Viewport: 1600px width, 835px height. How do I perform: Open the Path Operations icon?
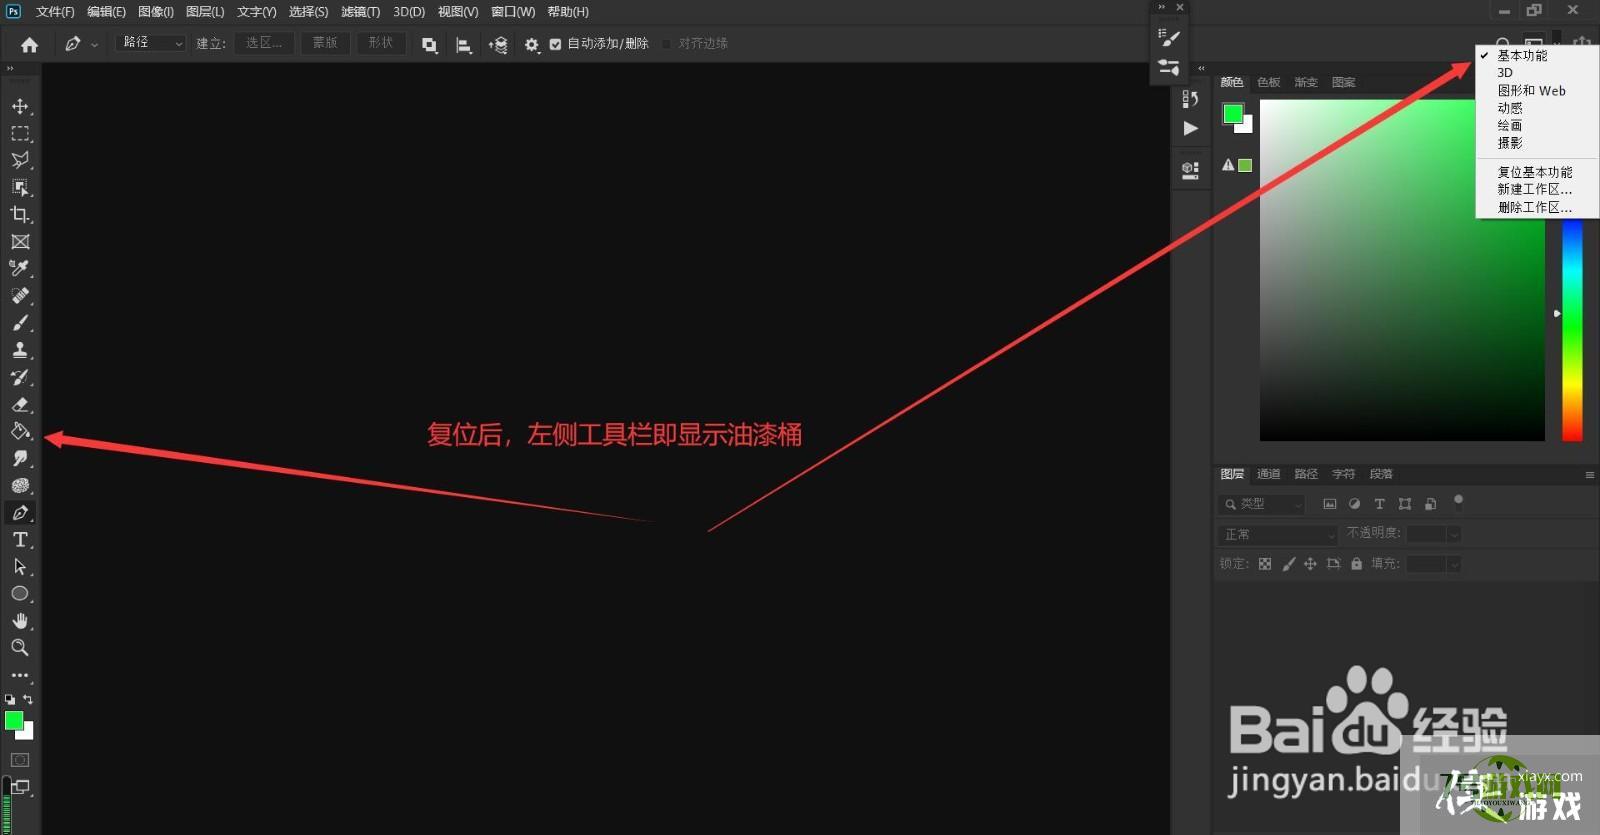[429, 44]
